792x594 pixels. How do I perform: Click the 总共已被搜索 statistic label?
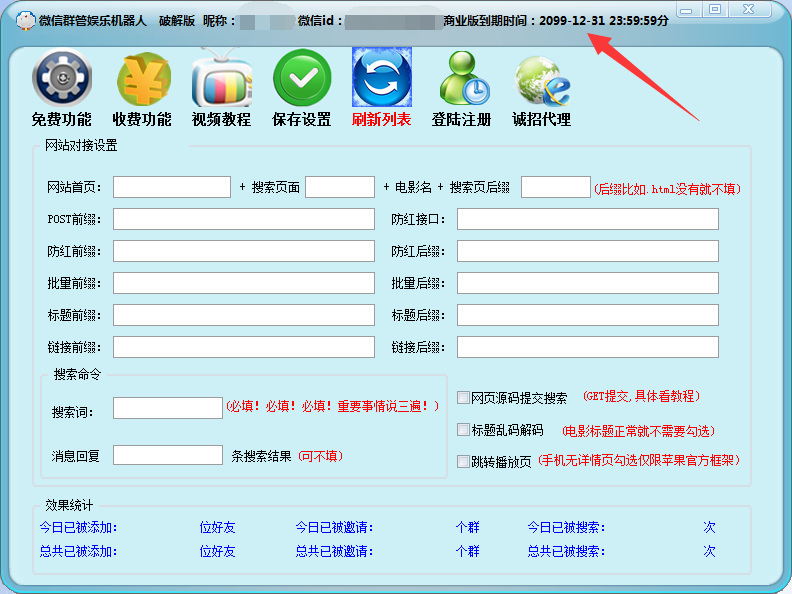click(566, 551)
